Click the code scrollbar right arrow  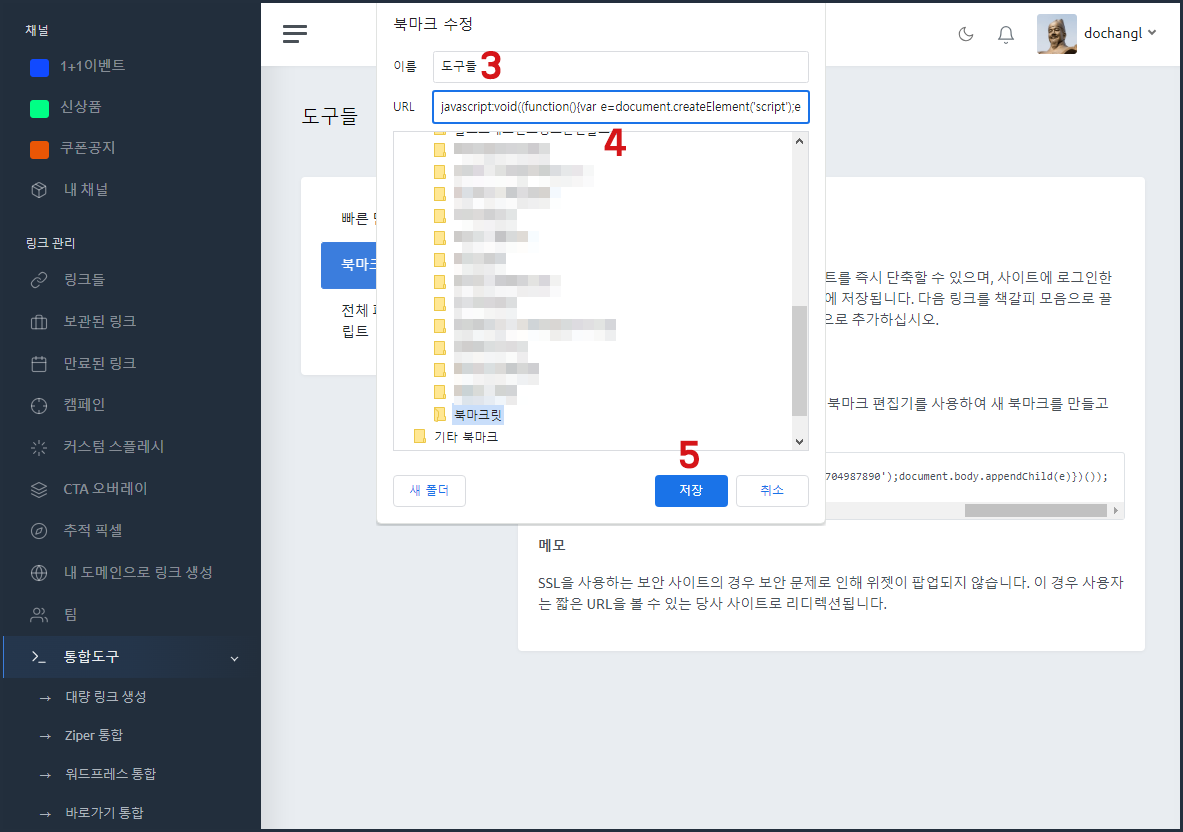[x=1116, y=511]
